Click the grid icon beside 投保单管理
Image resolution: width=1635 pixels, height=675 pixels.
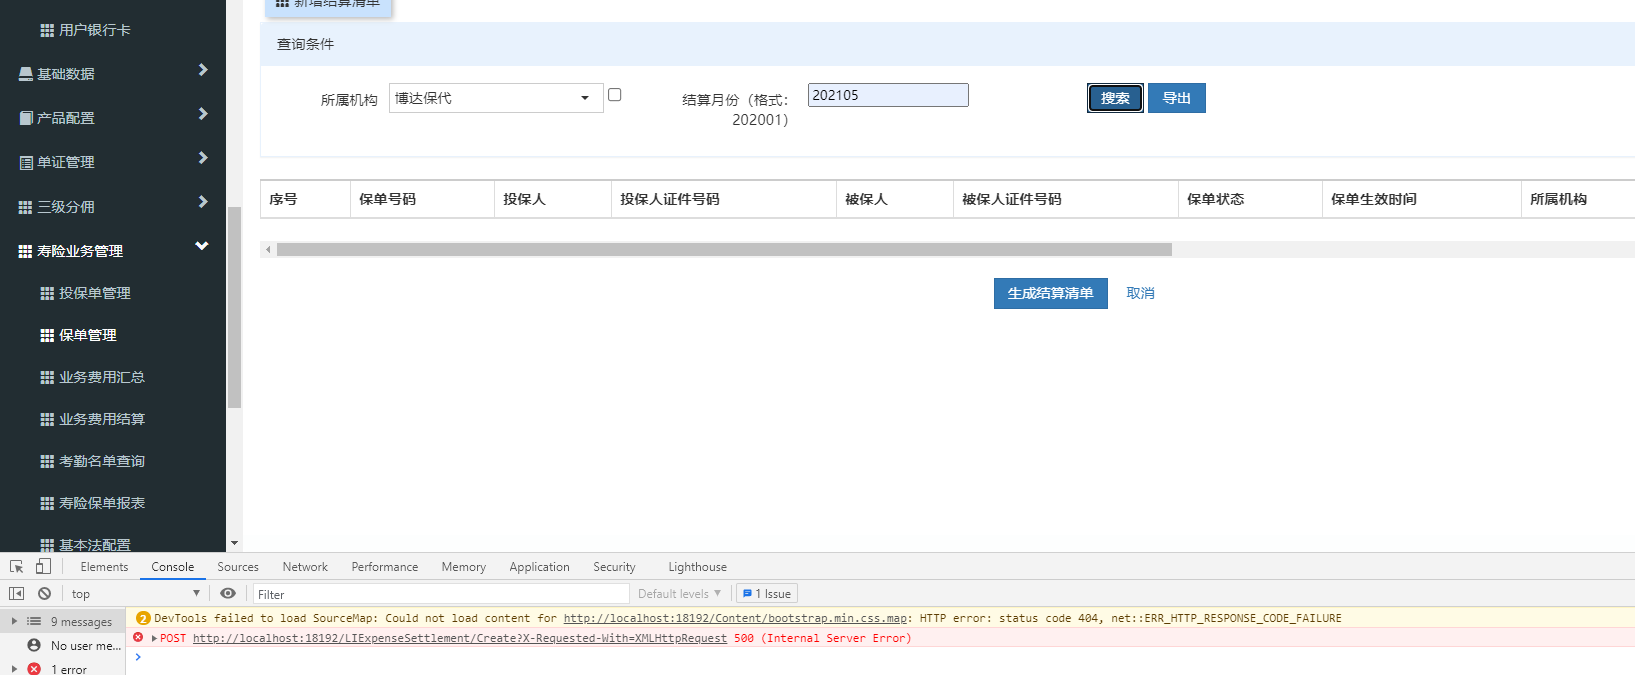(x=47, y=293)
